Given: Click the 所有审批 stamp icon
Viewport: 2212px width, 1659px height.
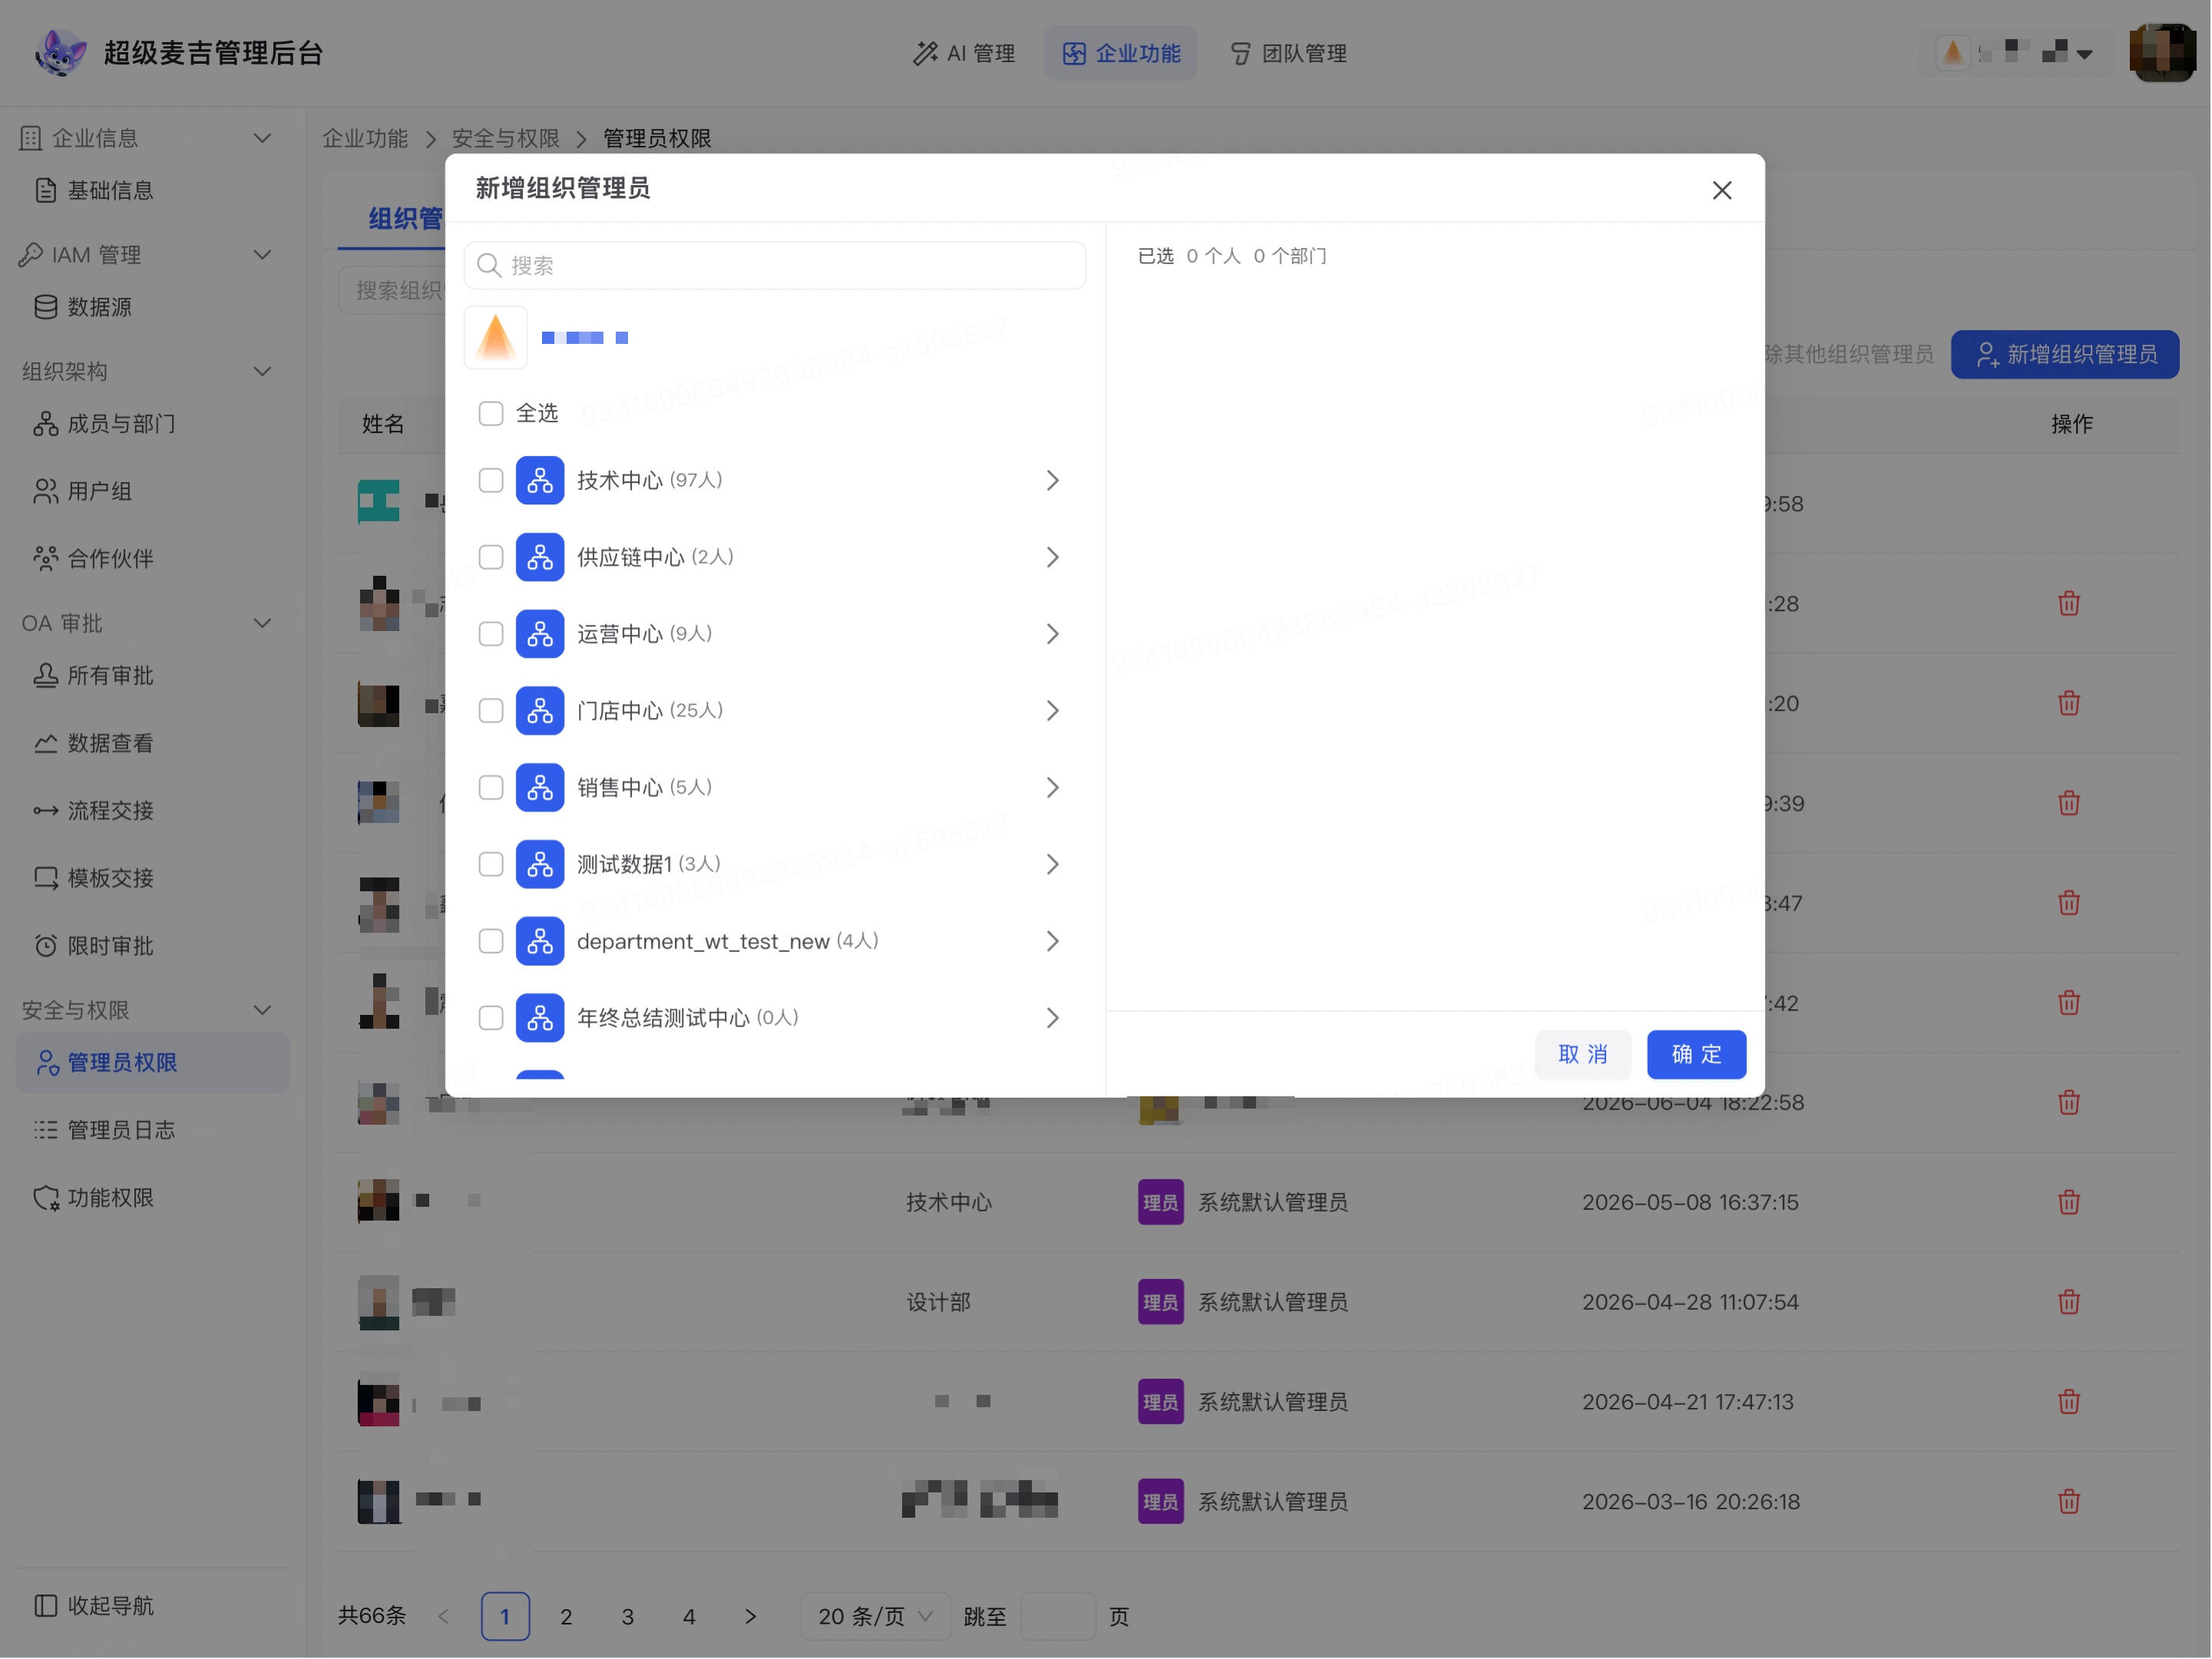Looking at the screenshot, I should point(46,676).
